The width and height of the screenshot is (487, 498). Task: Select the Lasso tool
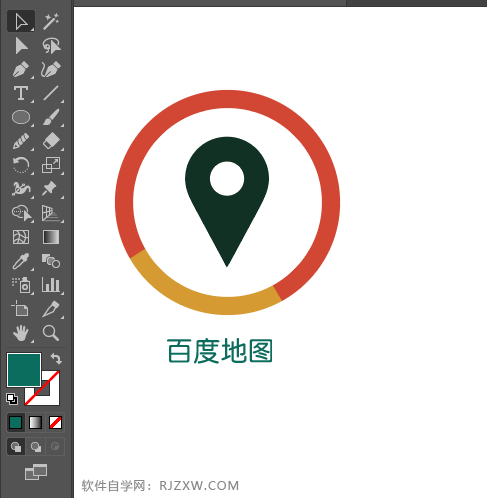tap(51, 46)
